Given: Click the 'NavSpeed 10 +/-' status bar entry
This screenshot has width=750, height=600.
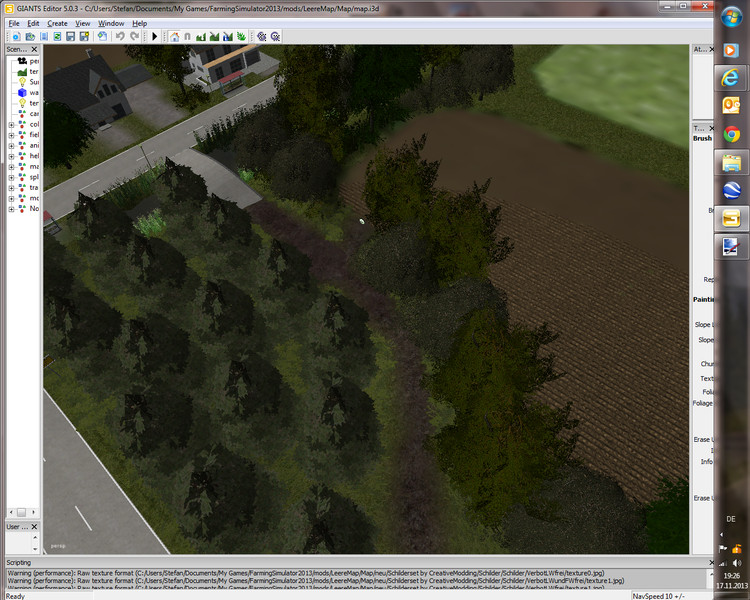Looking at the screenshot, I should [x=658, y=596].
